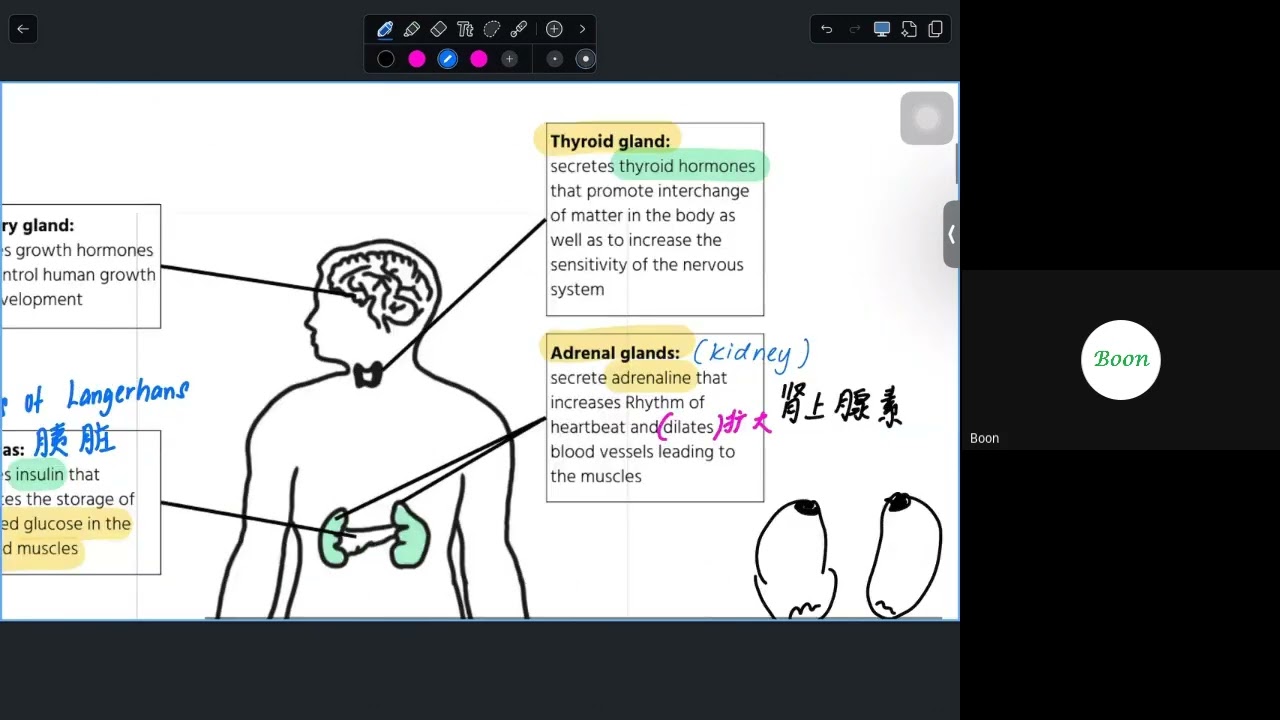Click the Boon participant avatar
Screen dimensions: 1280x720
point(1121,360)
